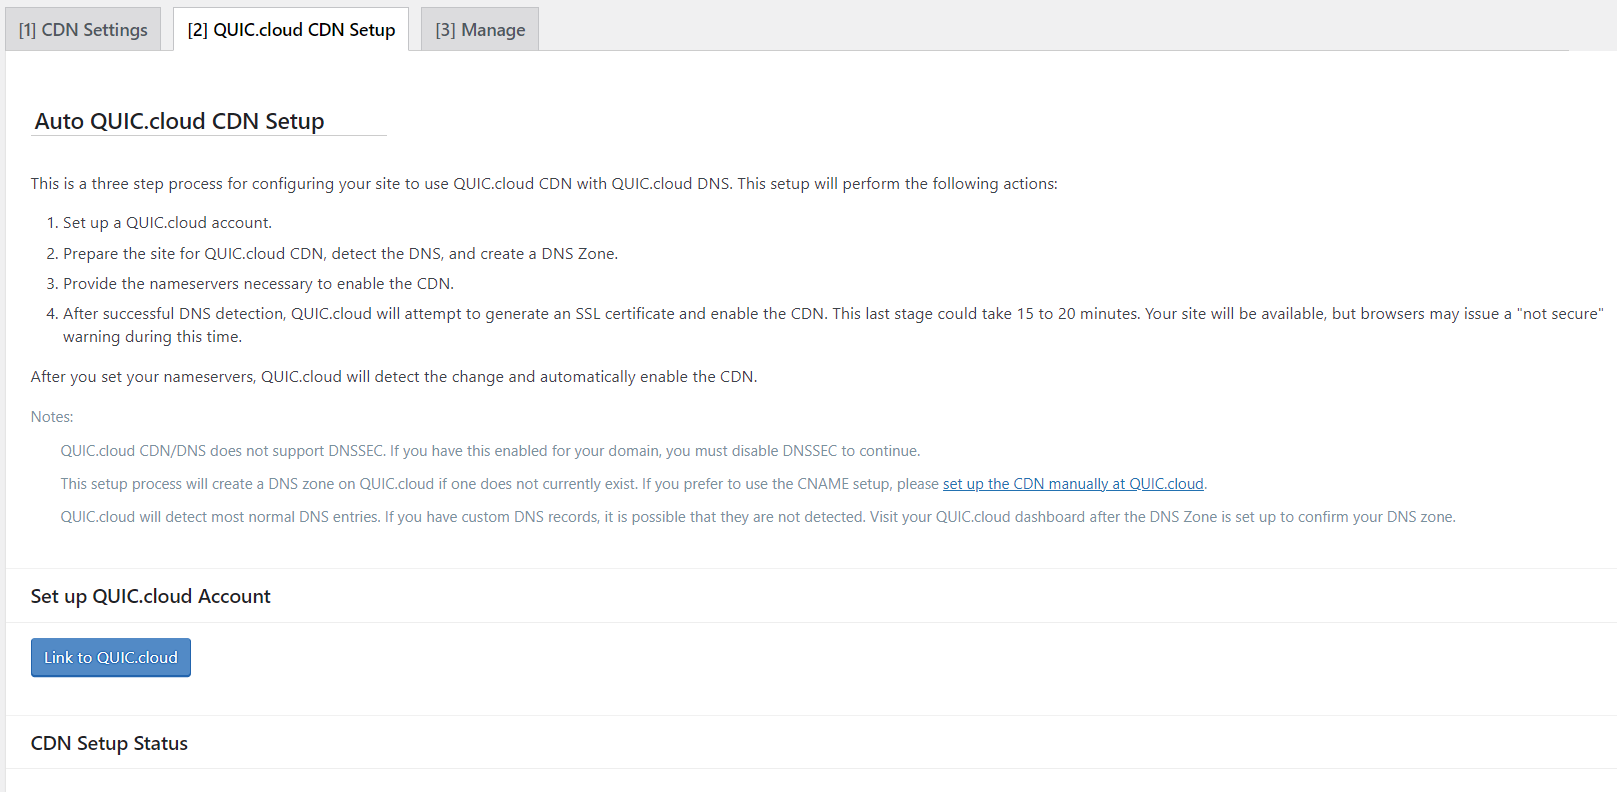Switch to the CDN Settings tab
The width and height of the screenshot is (1617, 792).
(x=83, y=30)
